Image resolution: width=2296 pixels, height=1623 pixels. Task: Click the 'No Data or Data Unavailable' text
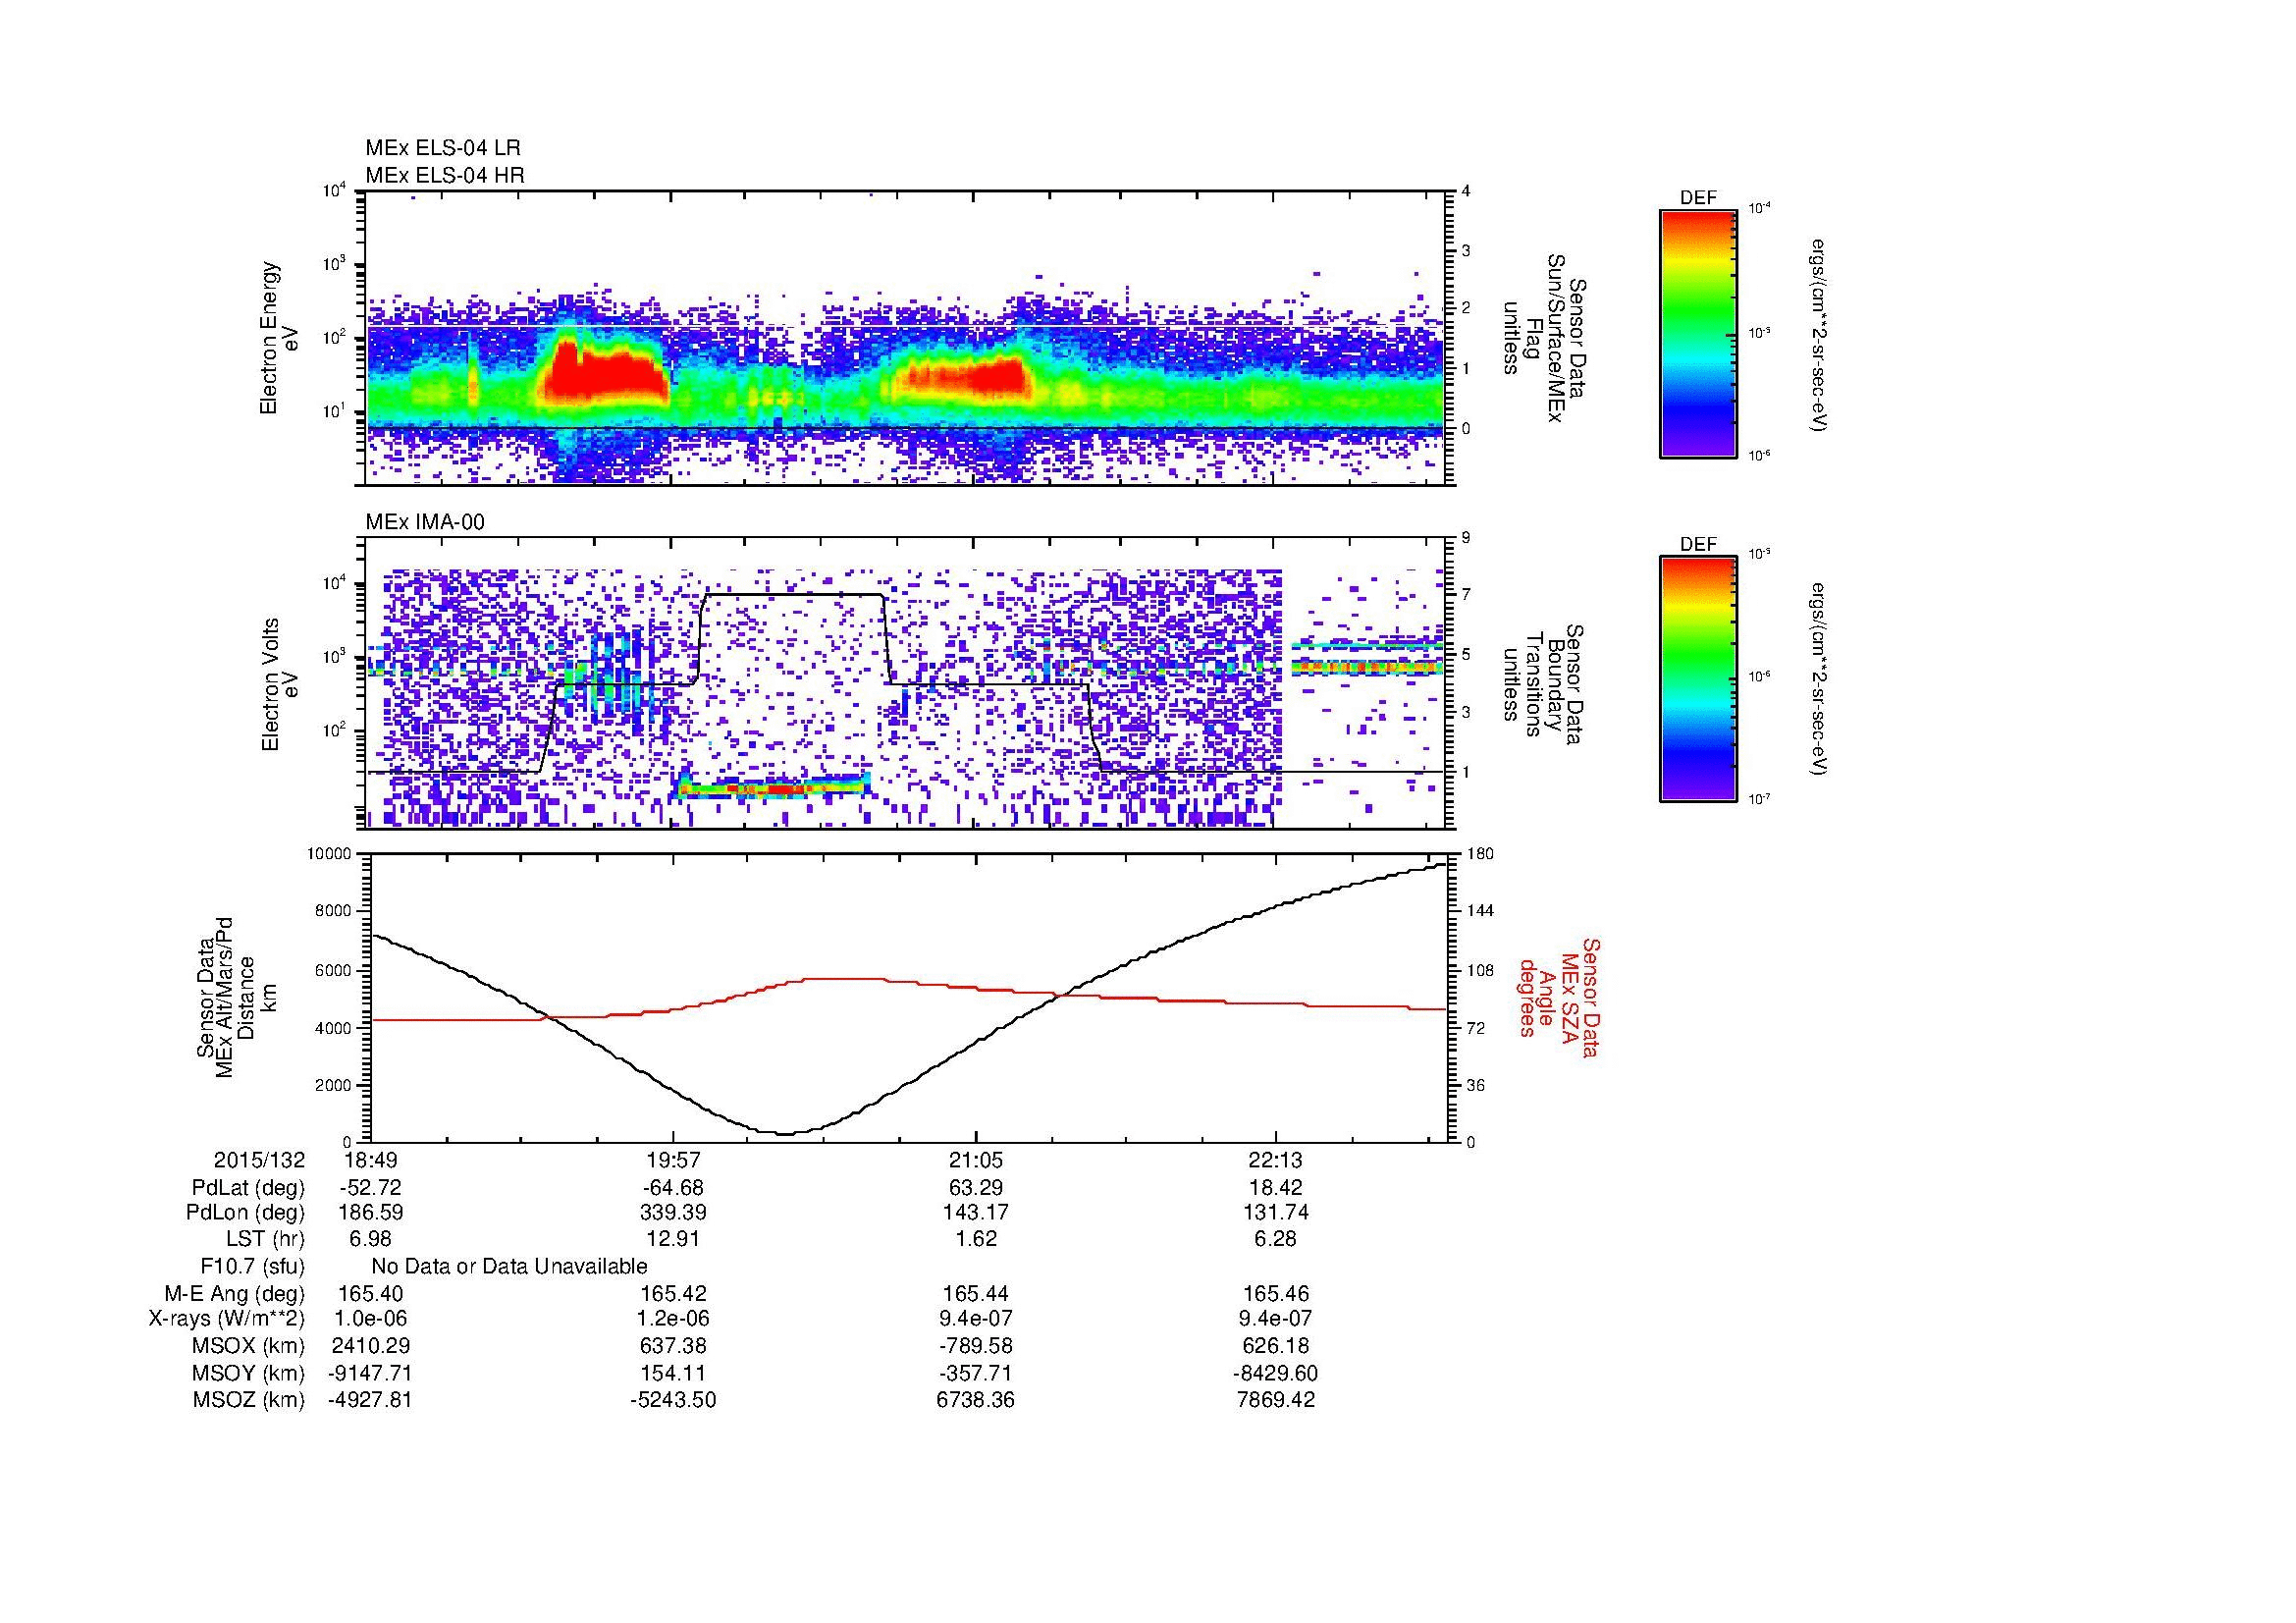coord(509,1267)
